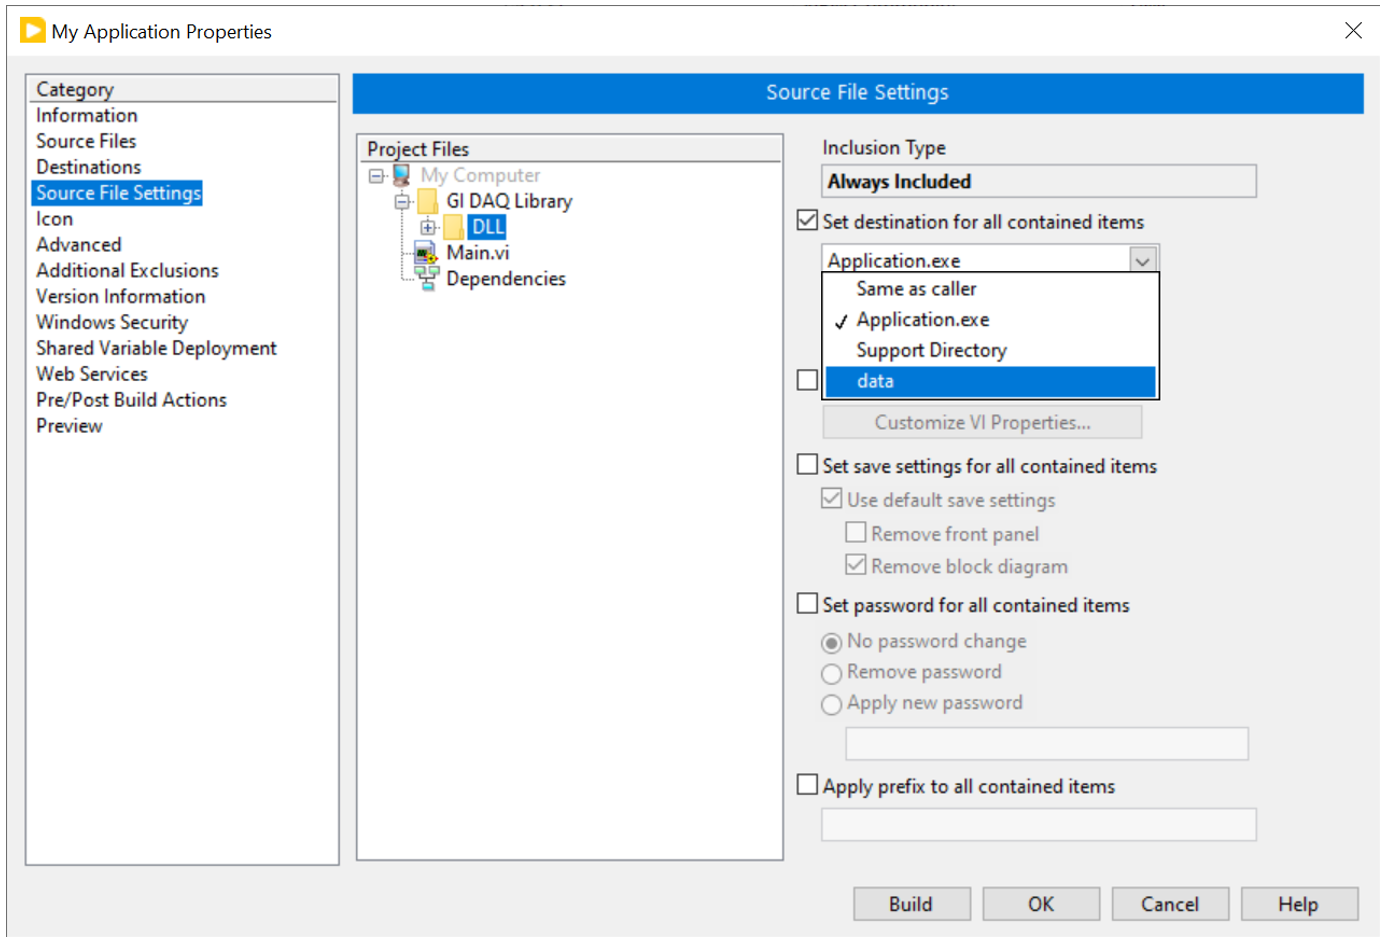
Task: Expand the DLL folder node
Action: (x=428, y=227)
